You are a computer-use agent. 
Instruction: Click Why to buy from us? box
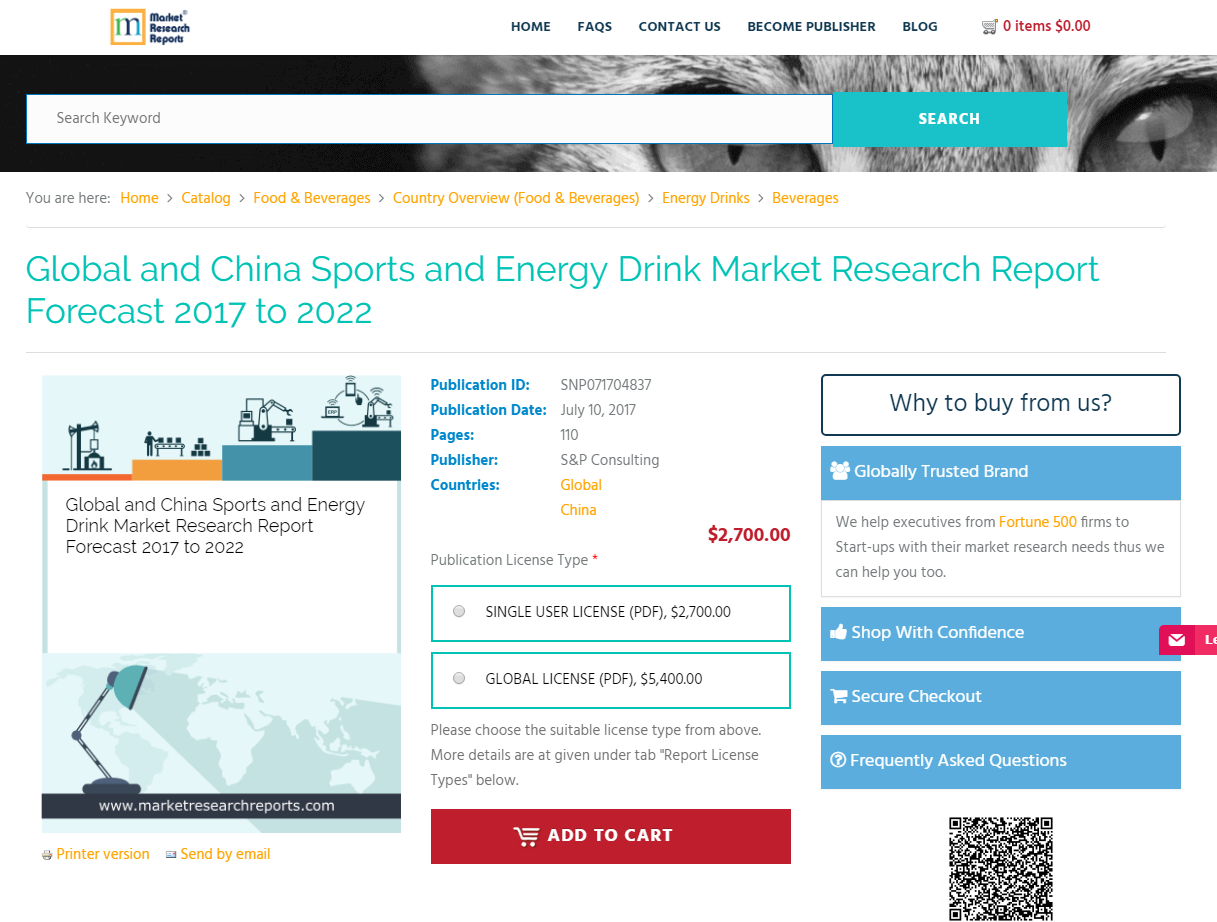click(x=1001, y=404)
